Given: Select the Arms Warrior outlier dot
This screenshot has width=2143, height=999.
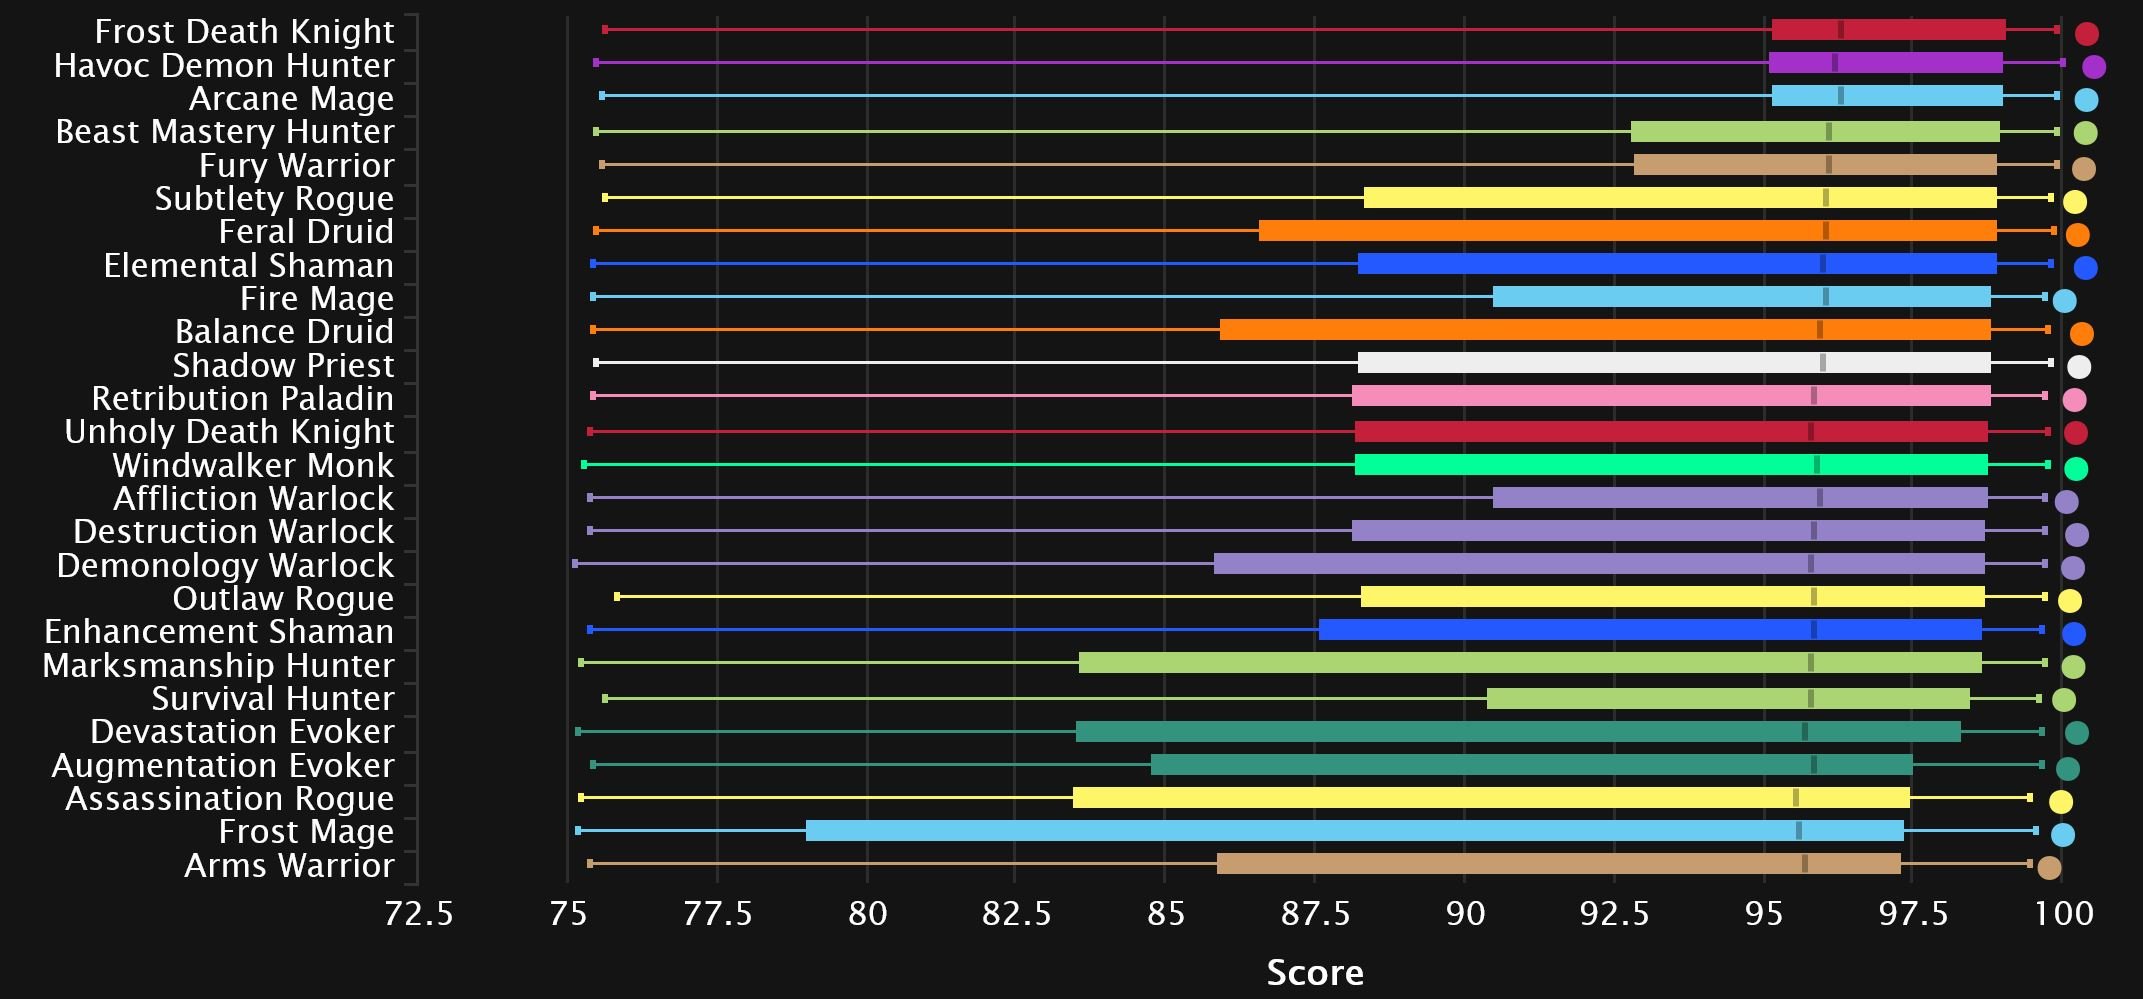Looking at the screenshot, I should pyautogui.click(x=2049, y=868).
